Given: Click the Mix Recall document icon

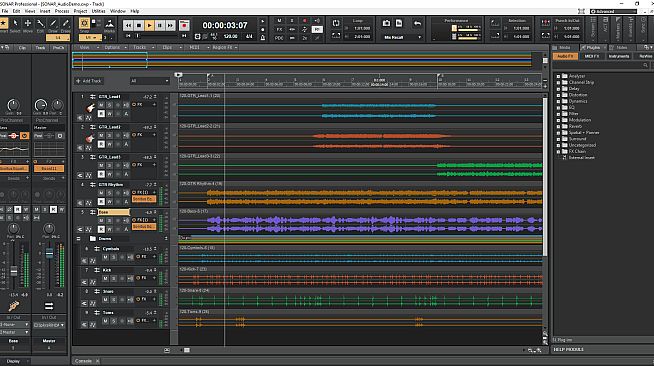Looking at the screenshot, I should [399, 23].
